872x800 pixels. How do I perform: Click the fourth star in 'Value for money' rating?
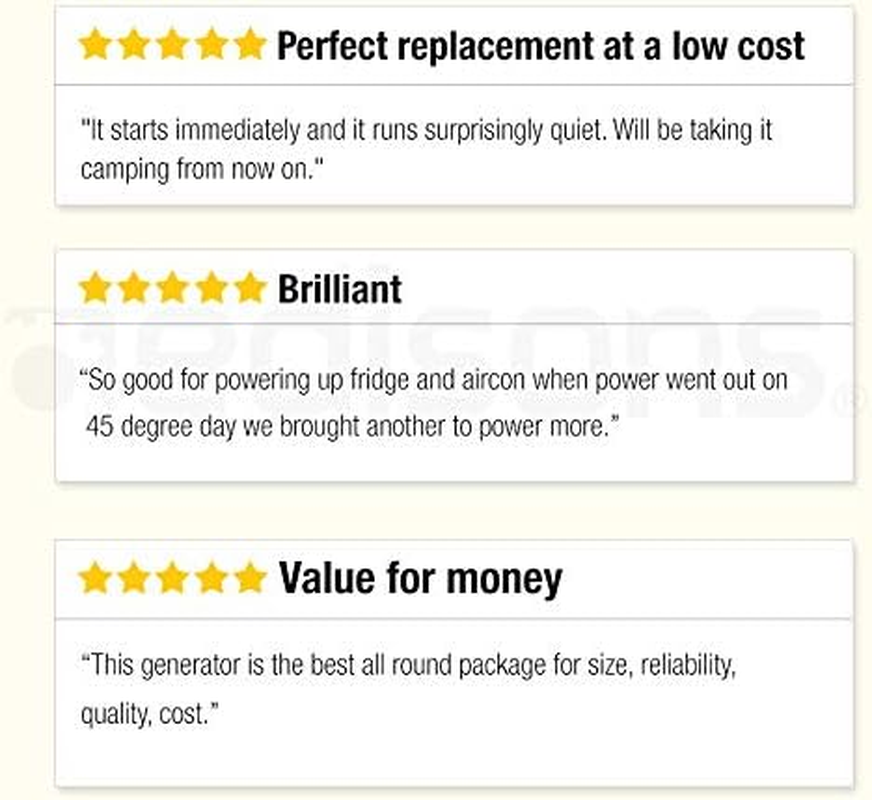211,578
